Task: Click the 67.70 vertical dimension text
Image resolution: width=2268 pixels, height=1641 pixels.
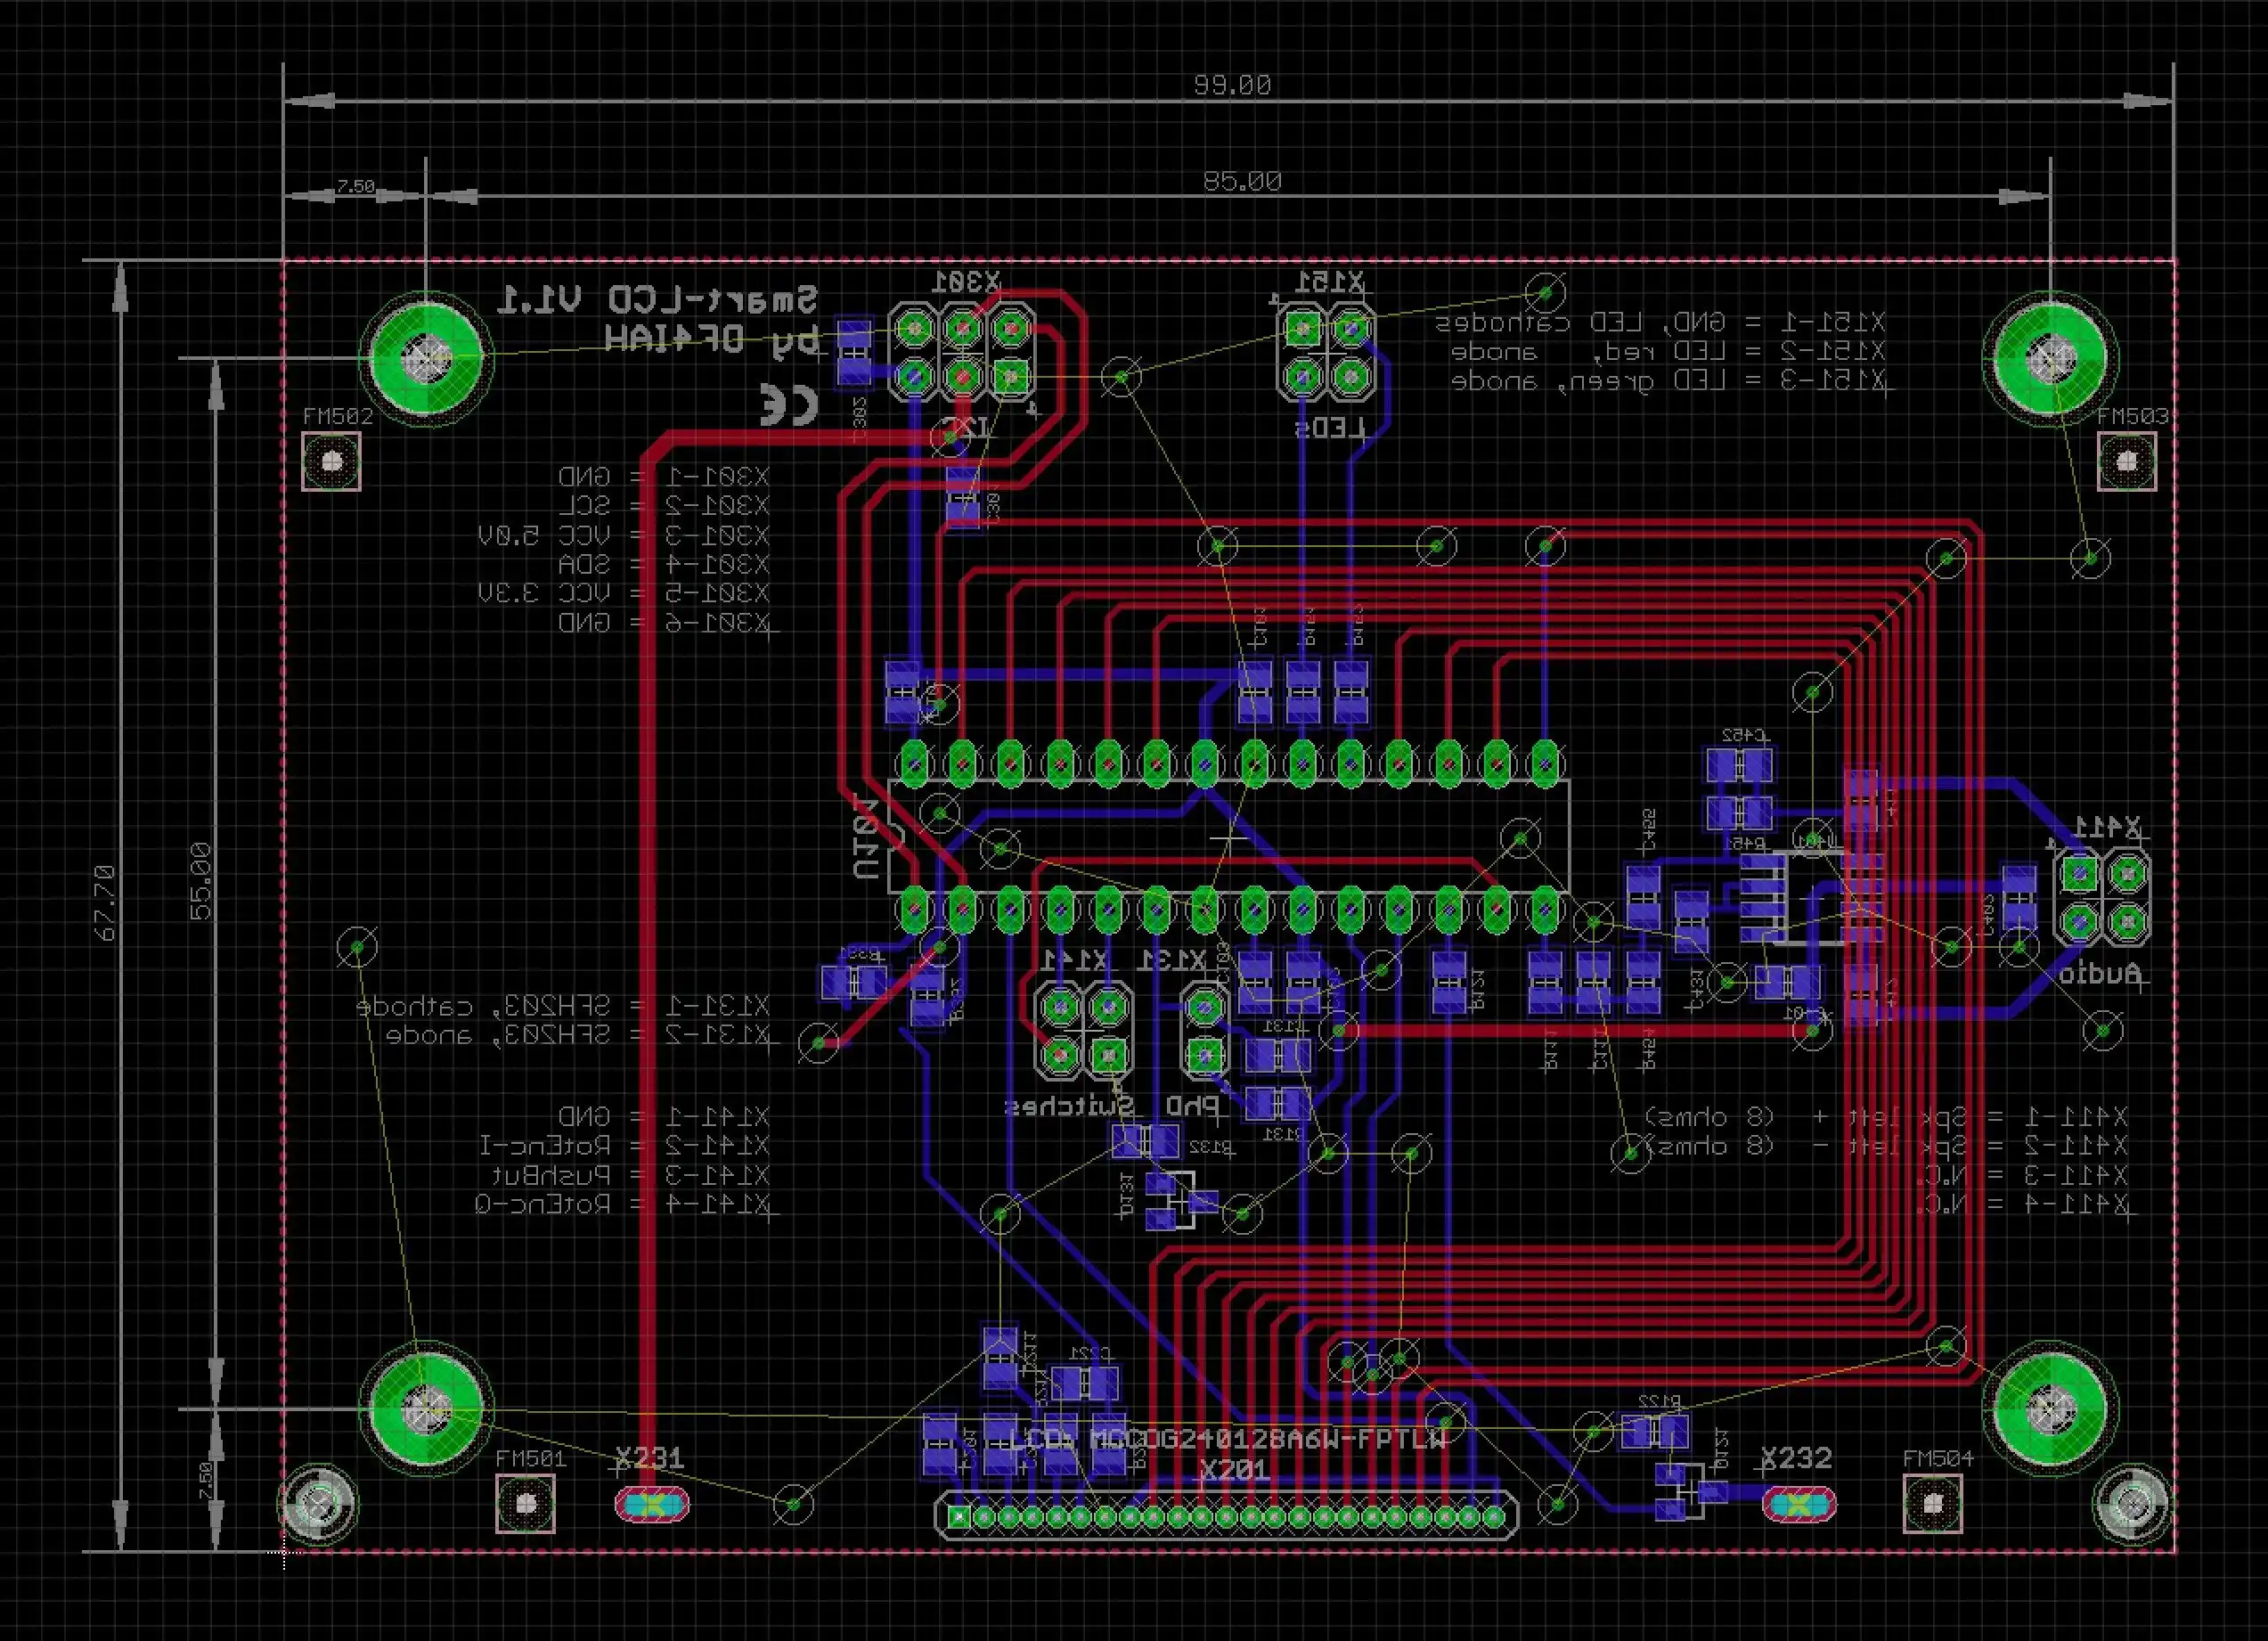Action: (107, 903)
